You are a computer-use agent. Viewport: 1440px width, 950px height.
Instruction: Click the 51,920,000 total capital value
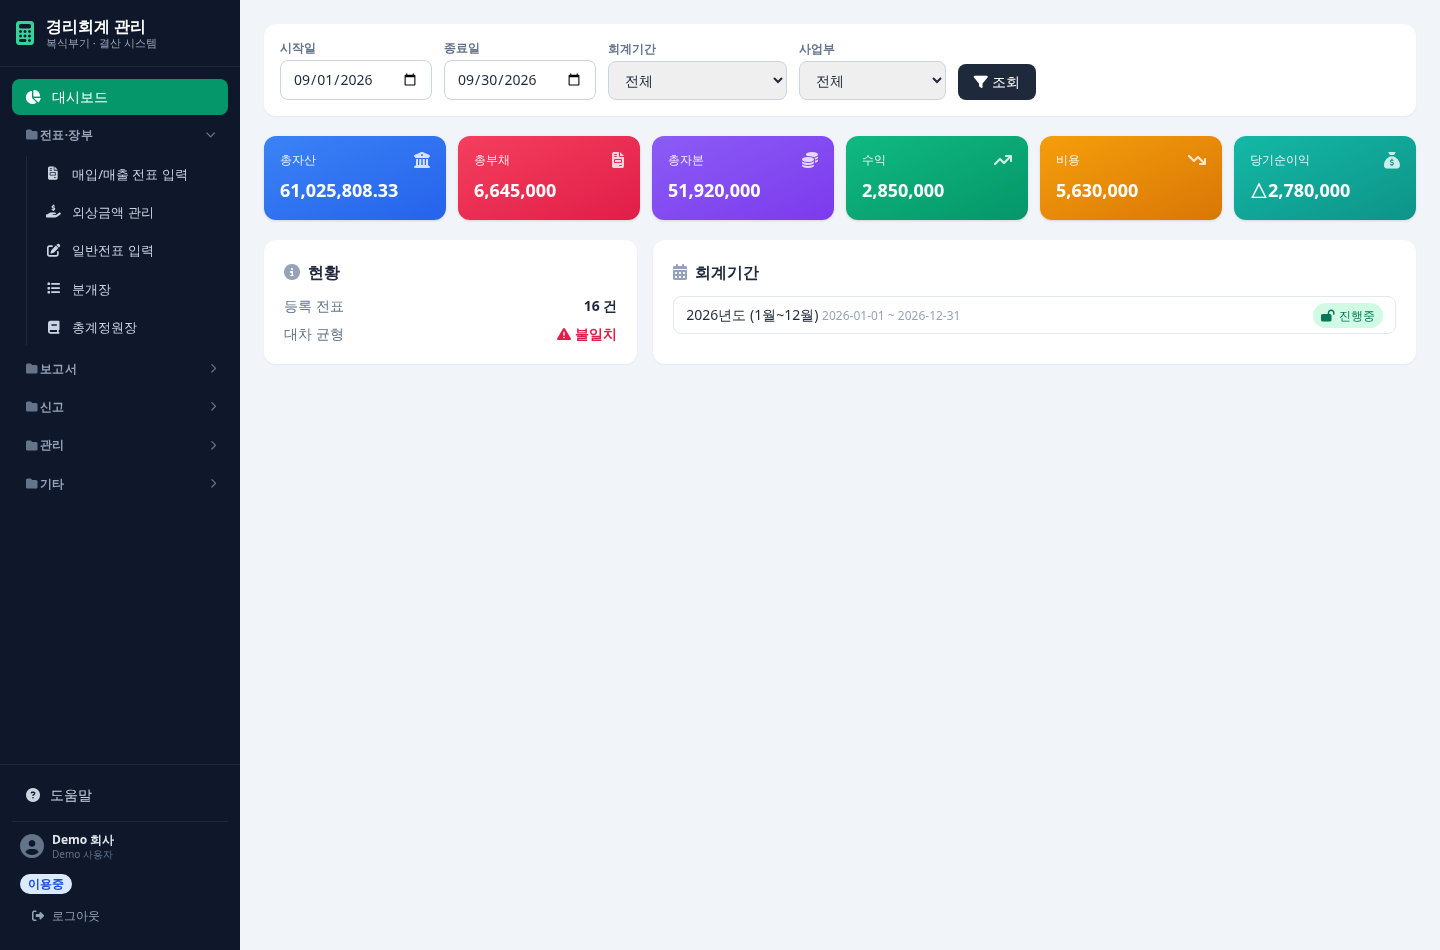(x=714, y=190)
